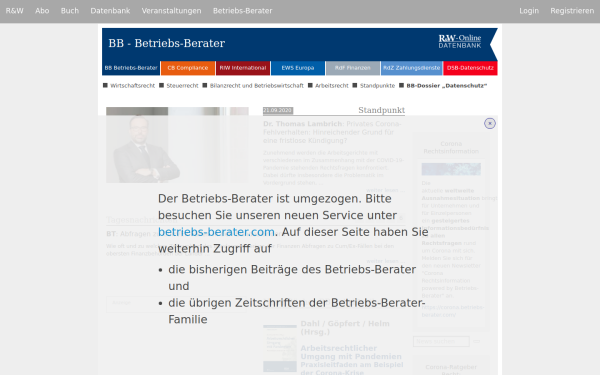Open the Wirtschaftsrecht category

132,86
